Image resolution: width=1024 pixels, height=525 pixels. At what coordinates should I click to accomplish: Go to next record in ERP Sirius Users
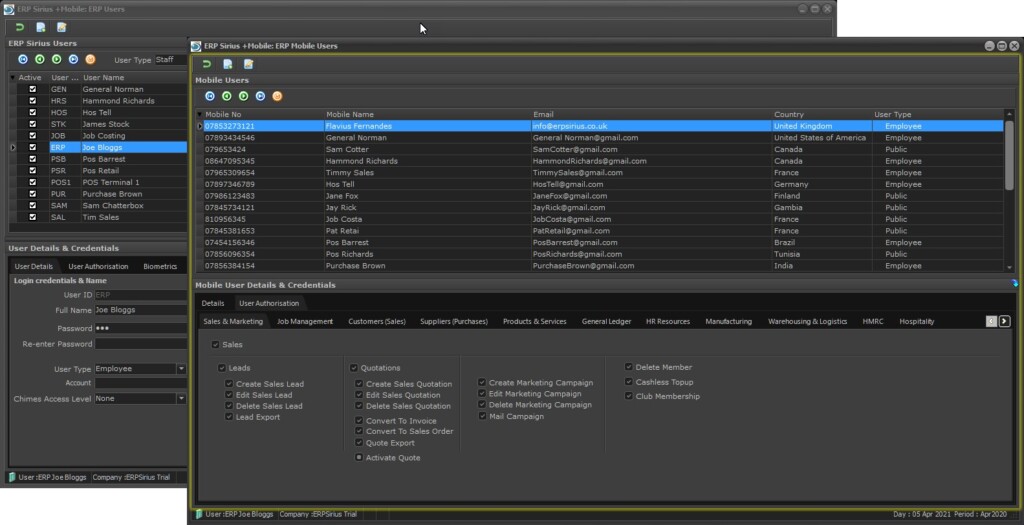click(57, 59)
